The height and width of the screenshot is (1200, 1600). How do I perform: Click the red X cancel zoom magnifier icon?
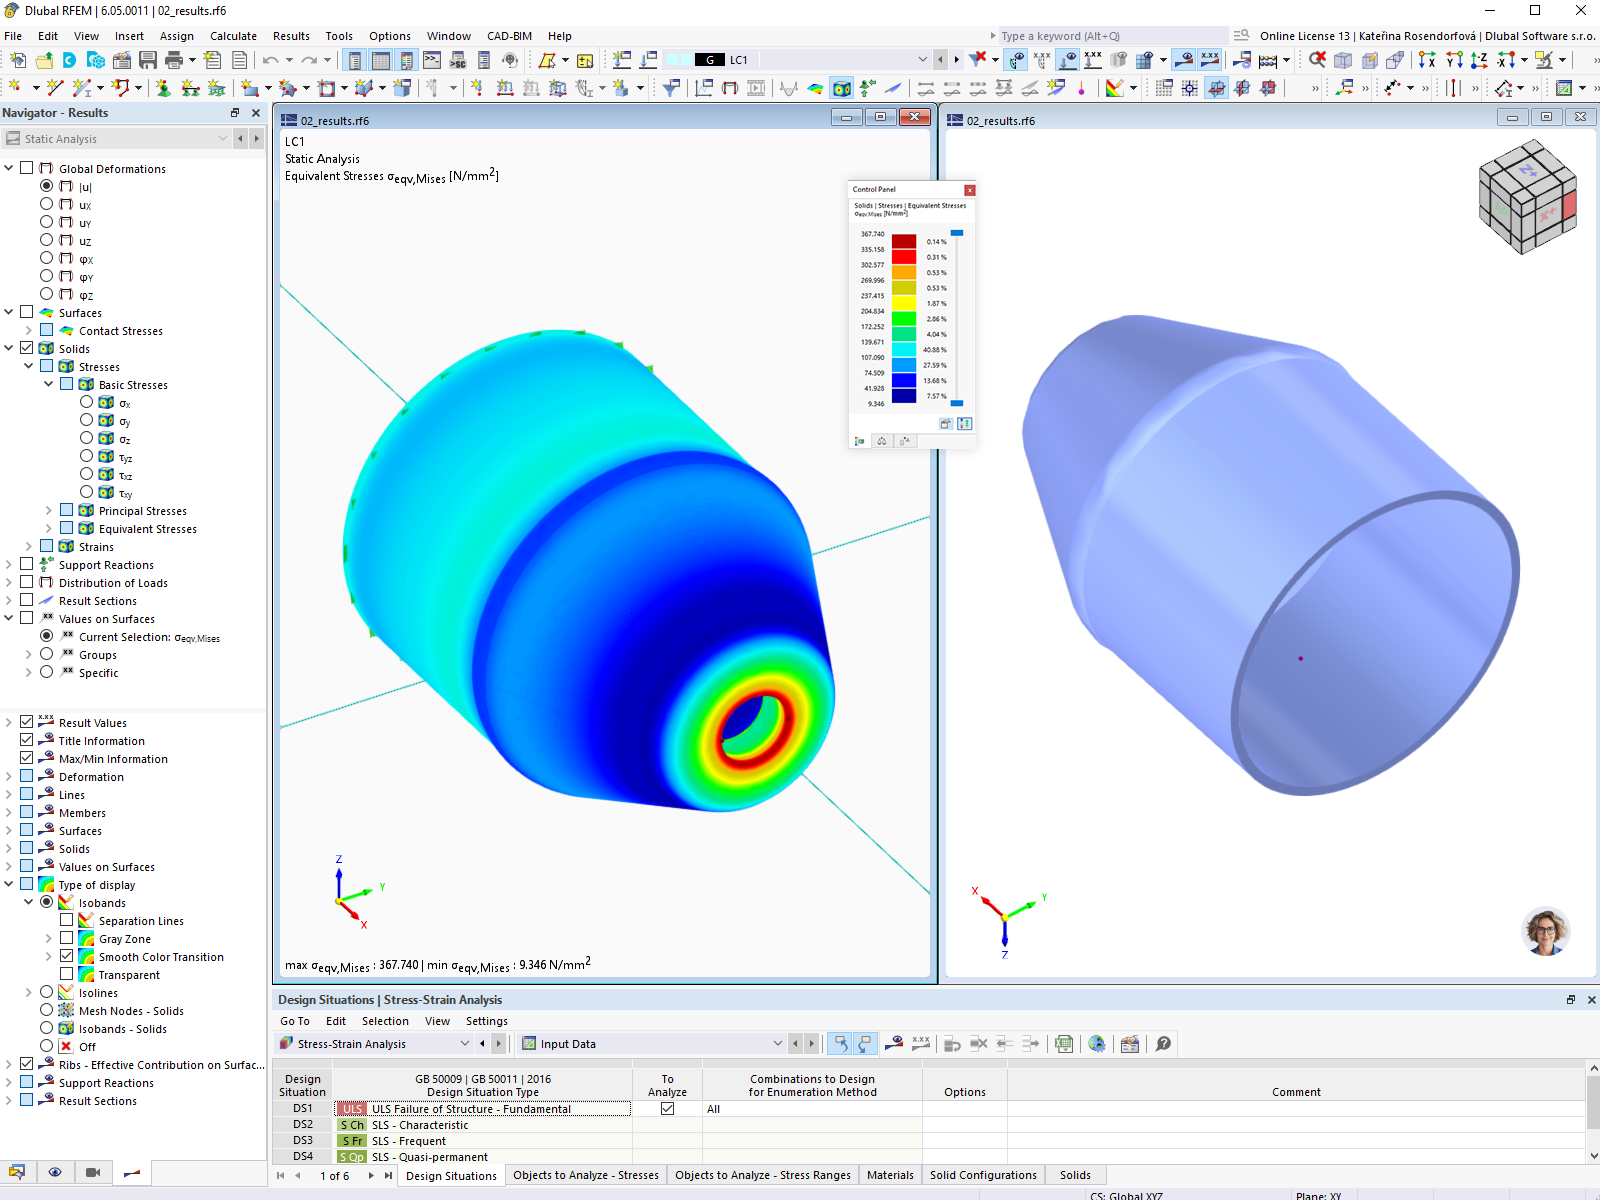click(x=1318, y=60)
